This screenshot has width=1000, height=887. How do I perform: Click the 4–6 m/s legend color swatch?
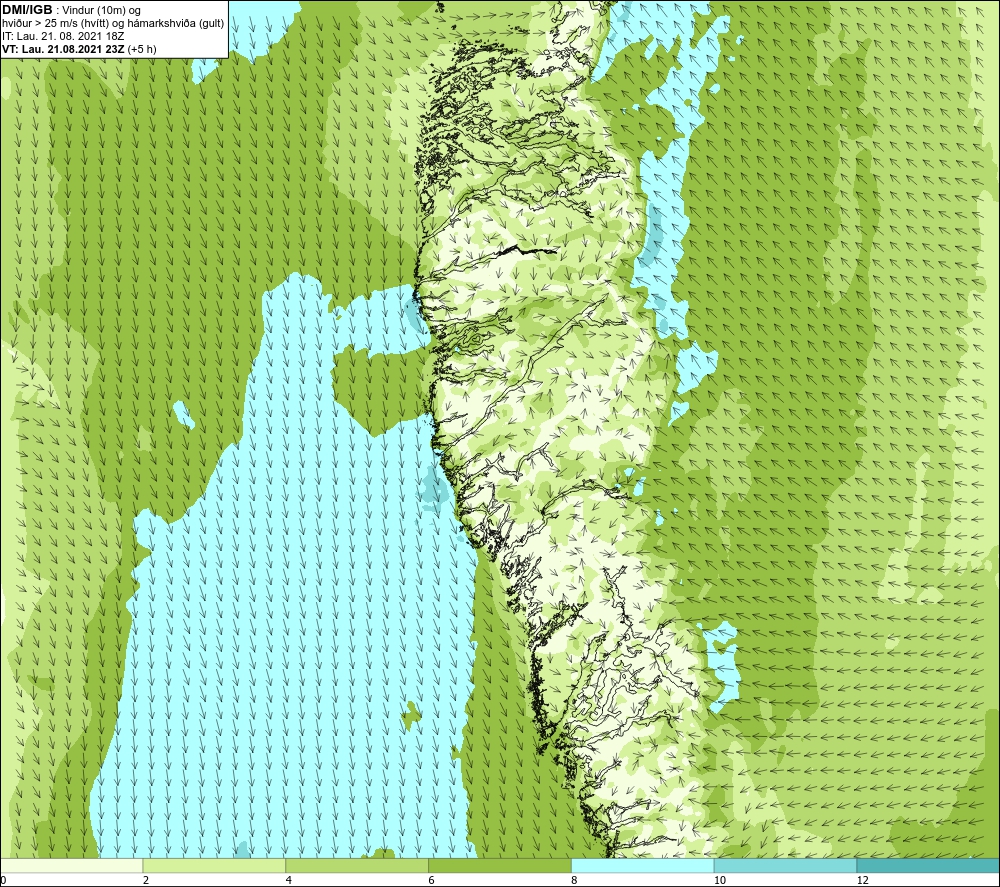pyautogui.click(x=357, y=865)
